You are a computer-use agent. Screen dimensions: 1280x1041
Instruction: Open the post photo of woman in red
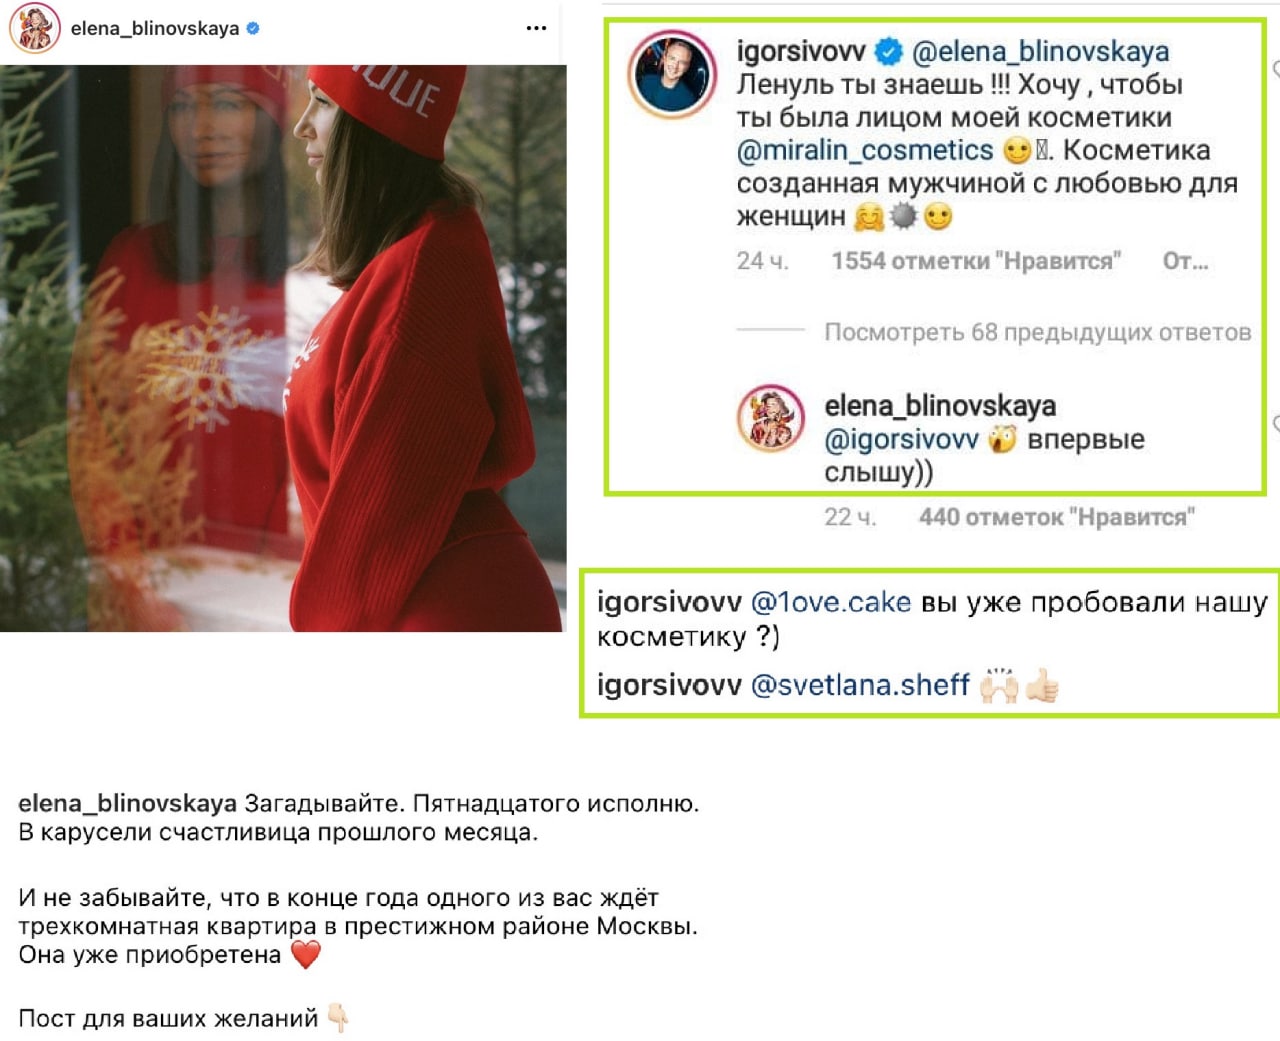(x=283, y=348)
